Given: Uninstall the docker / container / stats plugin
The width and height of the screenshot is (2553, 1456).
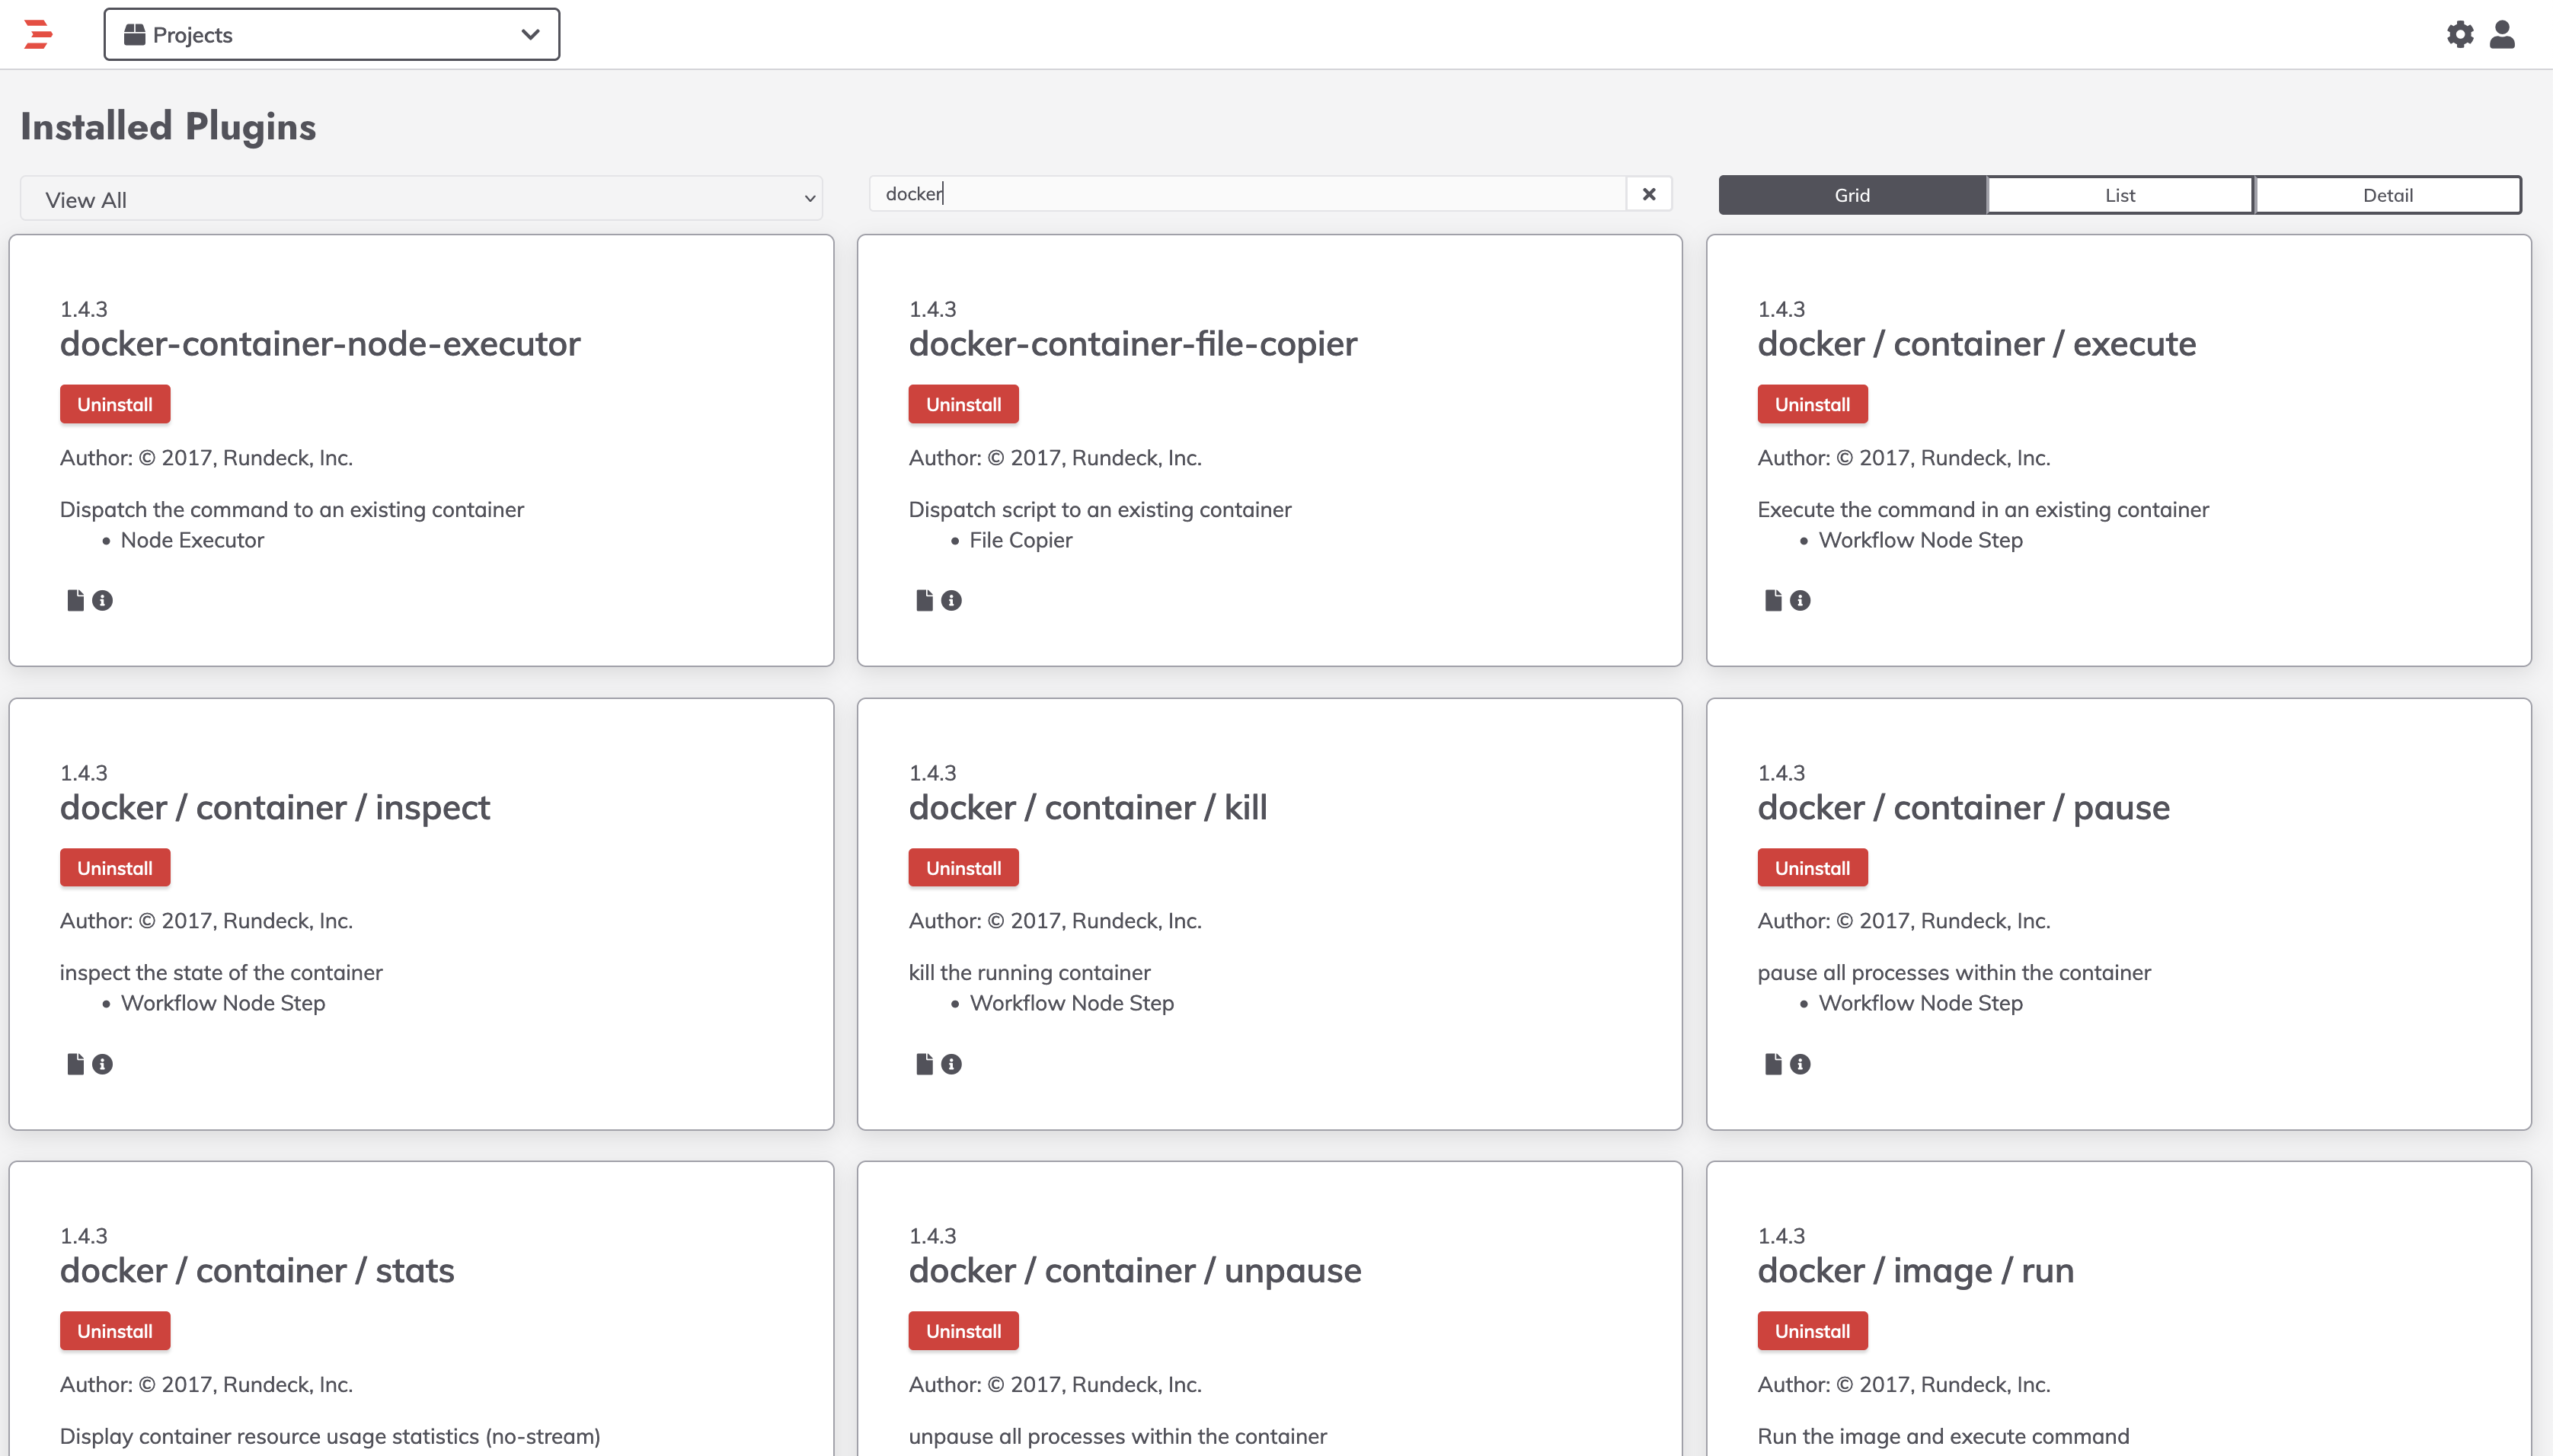Looking at the screenshot, I should point(114,1330).
